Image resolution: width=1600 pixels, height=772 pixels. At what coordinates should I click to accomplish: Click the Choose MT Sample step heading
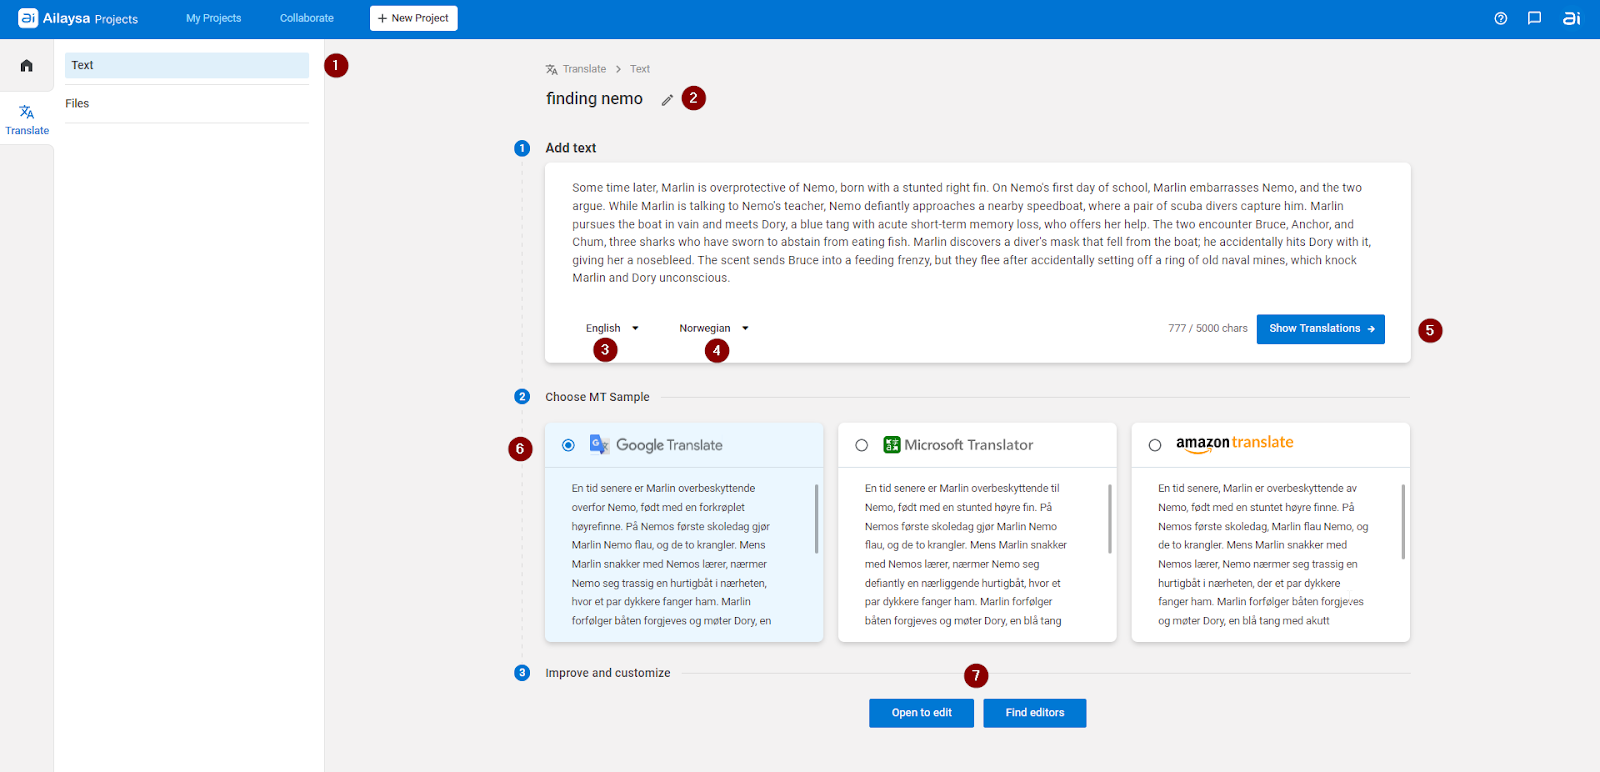[x=597, y=397]
